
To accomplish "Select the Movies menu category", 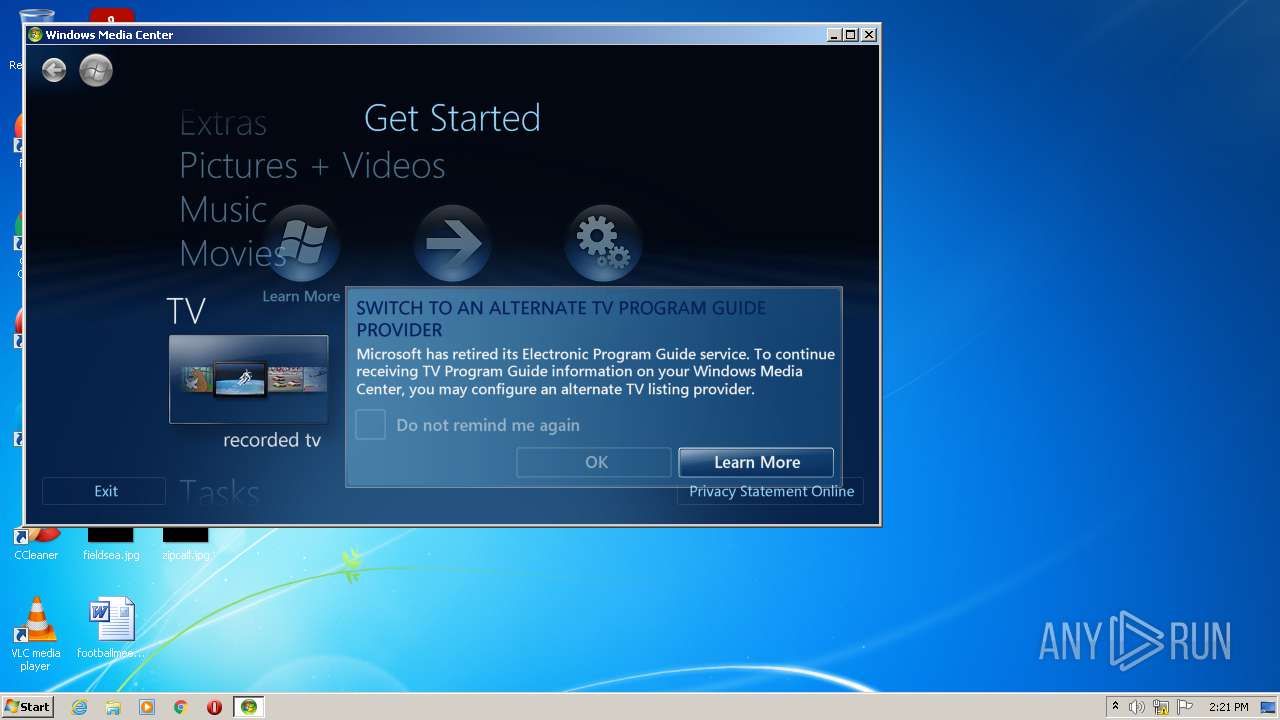I will [233, 254].
